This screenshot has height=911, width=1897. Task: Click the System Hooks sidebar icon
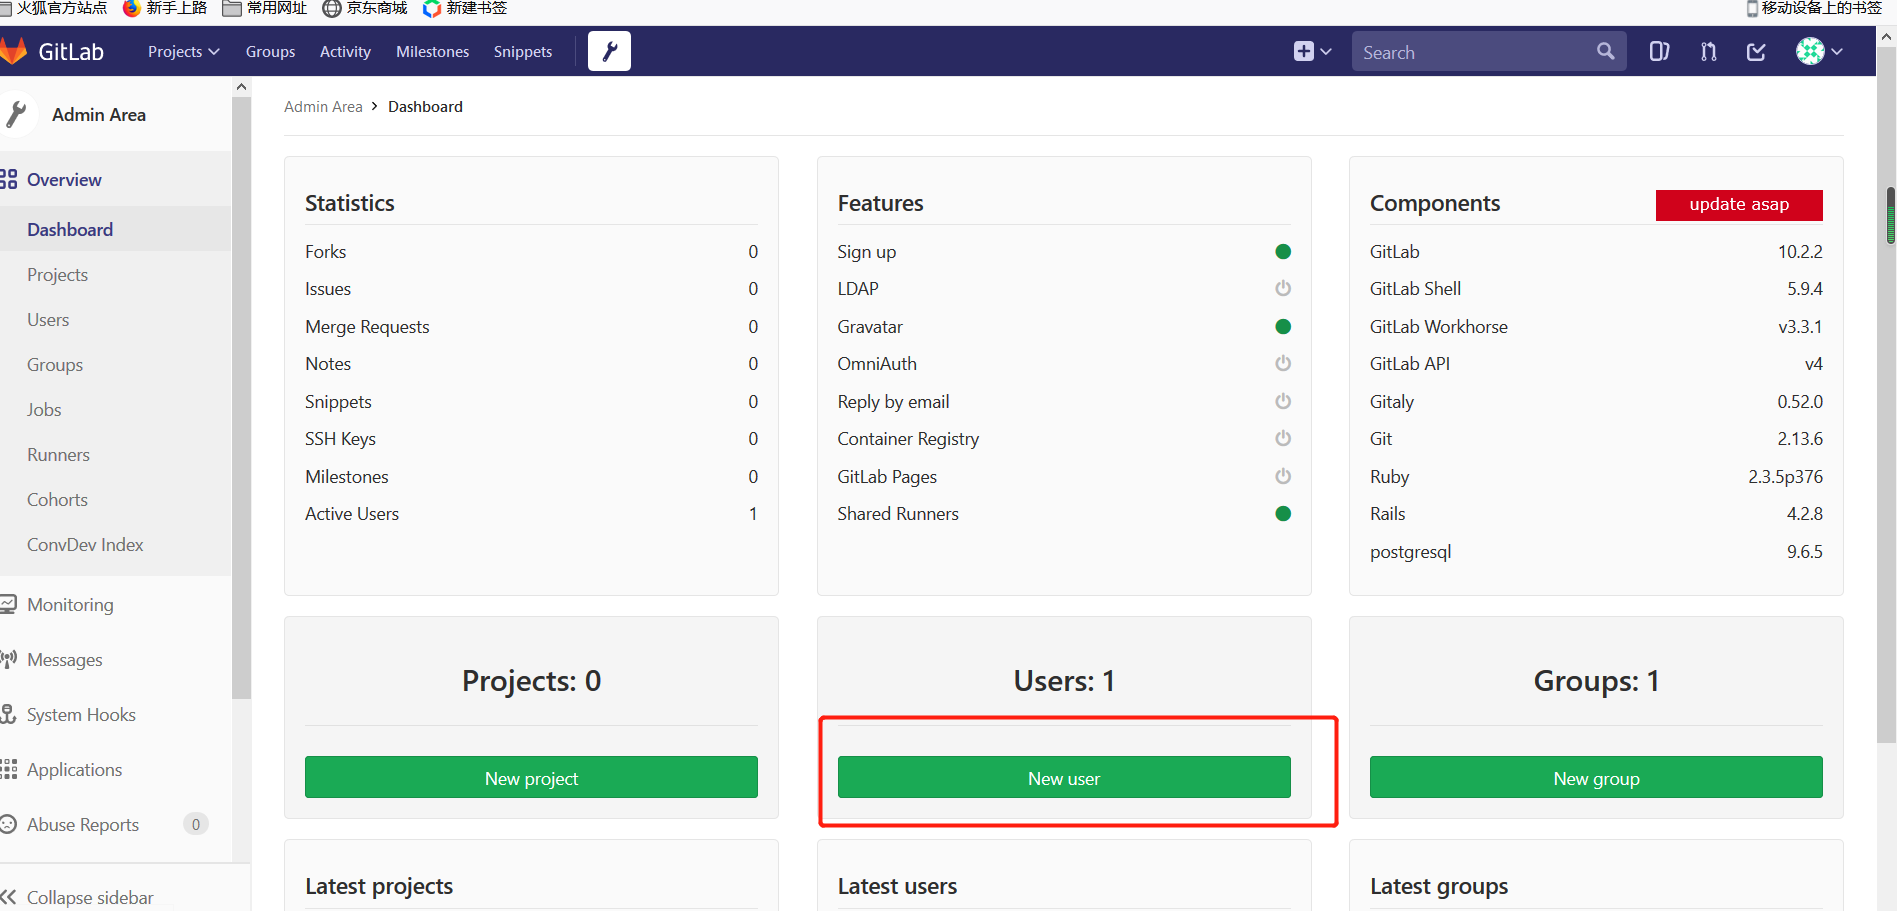9,714
